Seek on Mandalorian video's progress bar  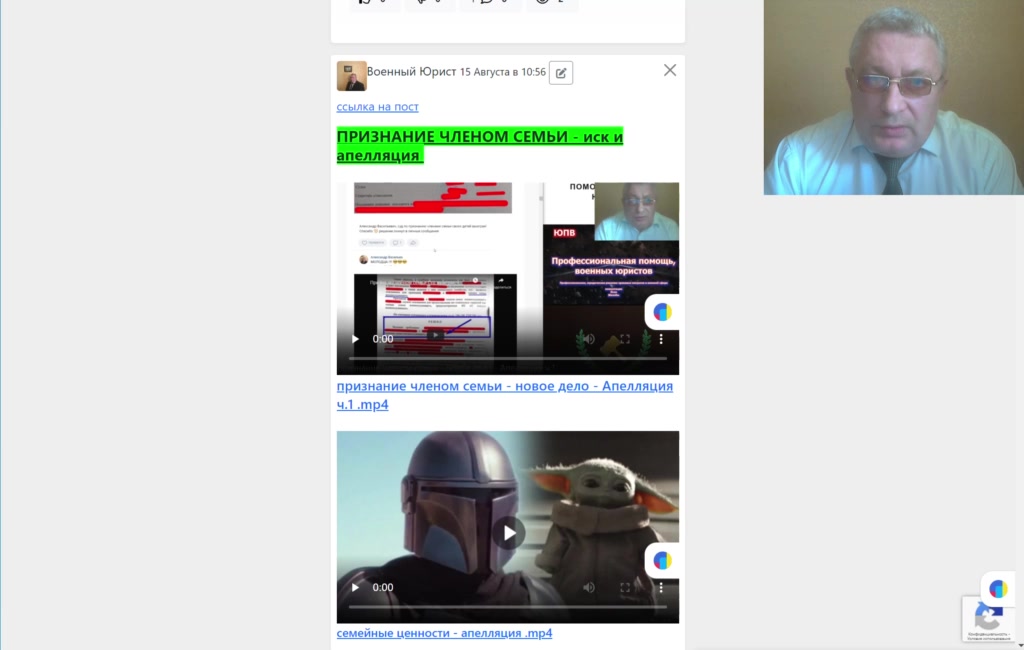pos(507,607)
